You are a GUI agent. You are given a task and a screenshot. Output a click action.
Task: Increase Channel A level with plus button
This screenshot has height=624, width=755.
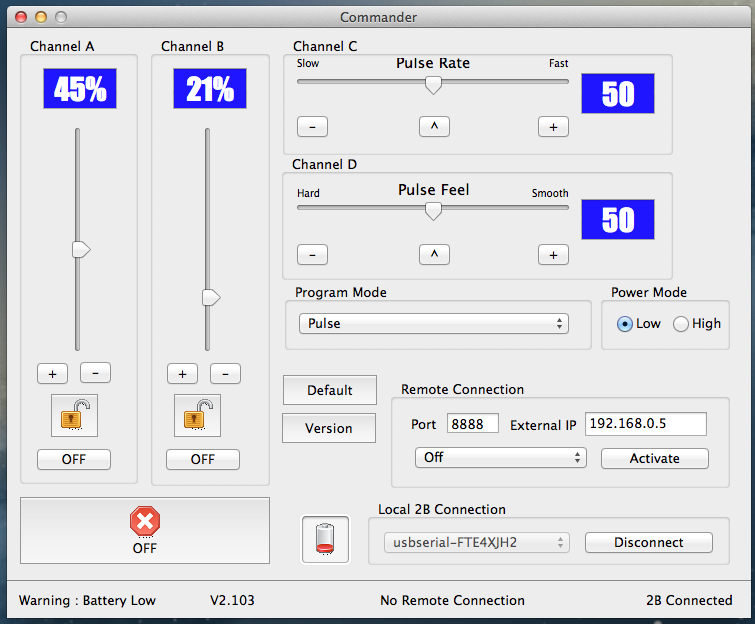click(x=52, y=374)
